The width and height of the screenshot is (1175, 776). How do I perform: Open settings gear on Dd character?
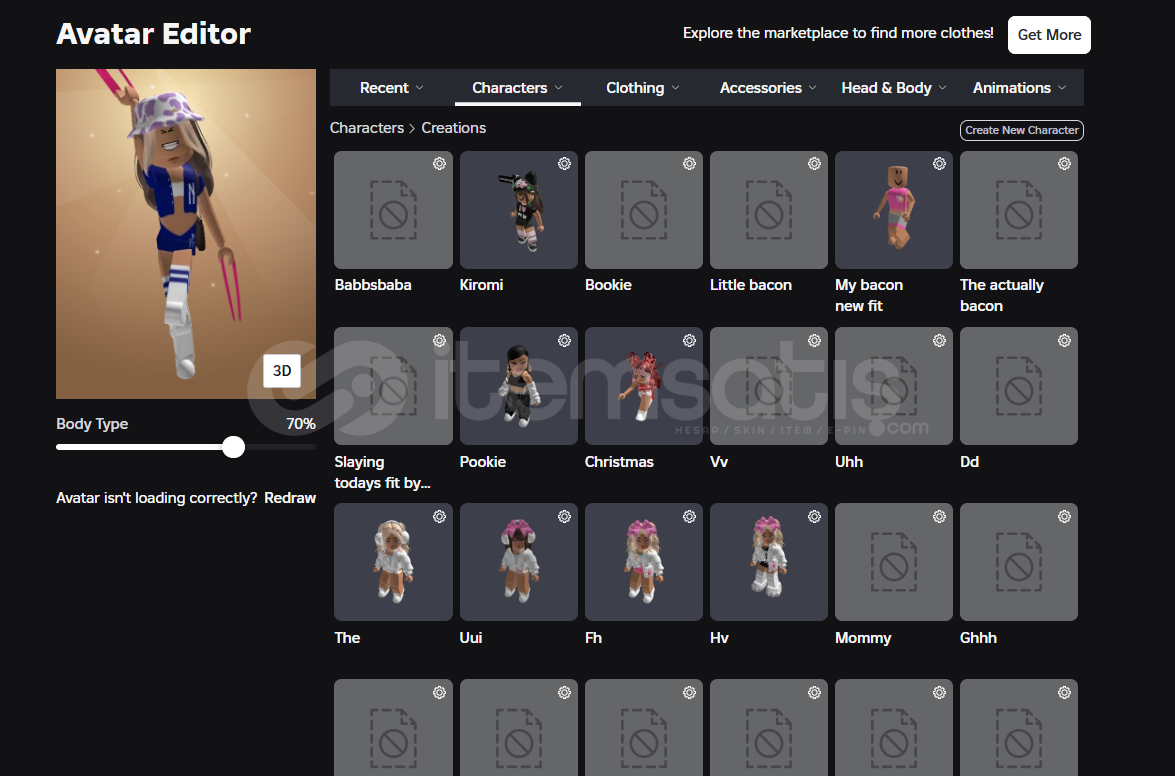[x=1064, y=340]
